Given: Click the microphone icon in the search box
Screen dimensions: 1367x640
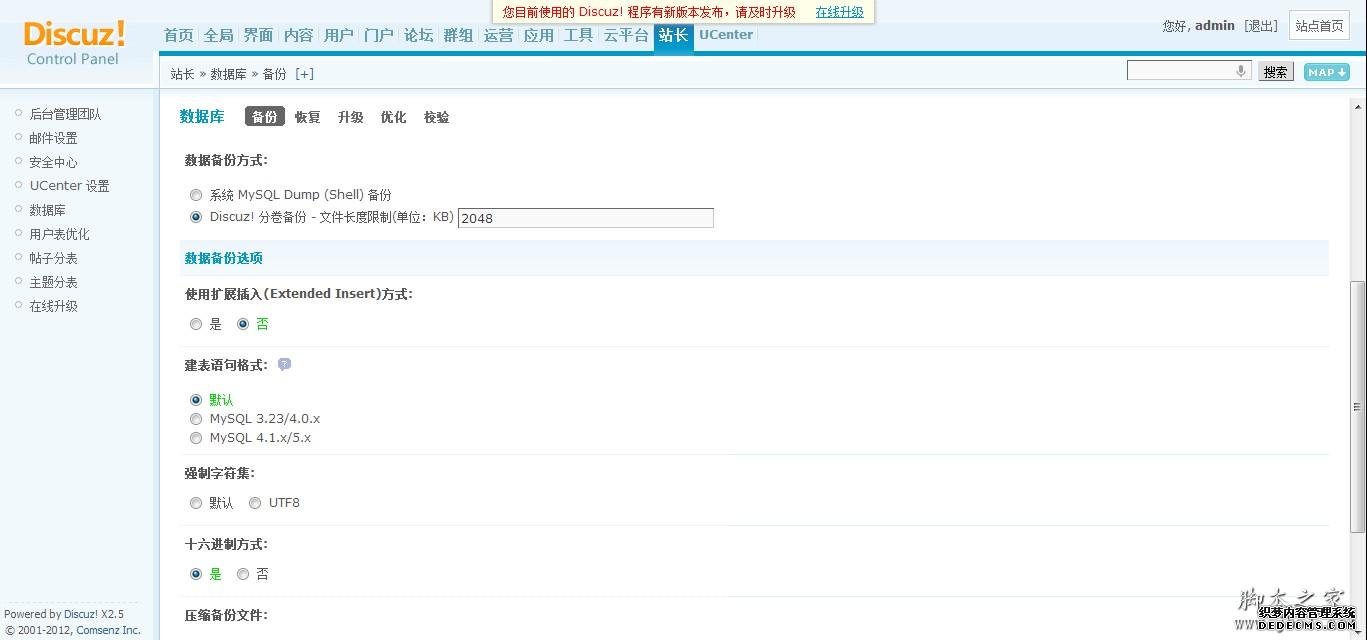Looking at the screenshot, I should pos(1241,71).
